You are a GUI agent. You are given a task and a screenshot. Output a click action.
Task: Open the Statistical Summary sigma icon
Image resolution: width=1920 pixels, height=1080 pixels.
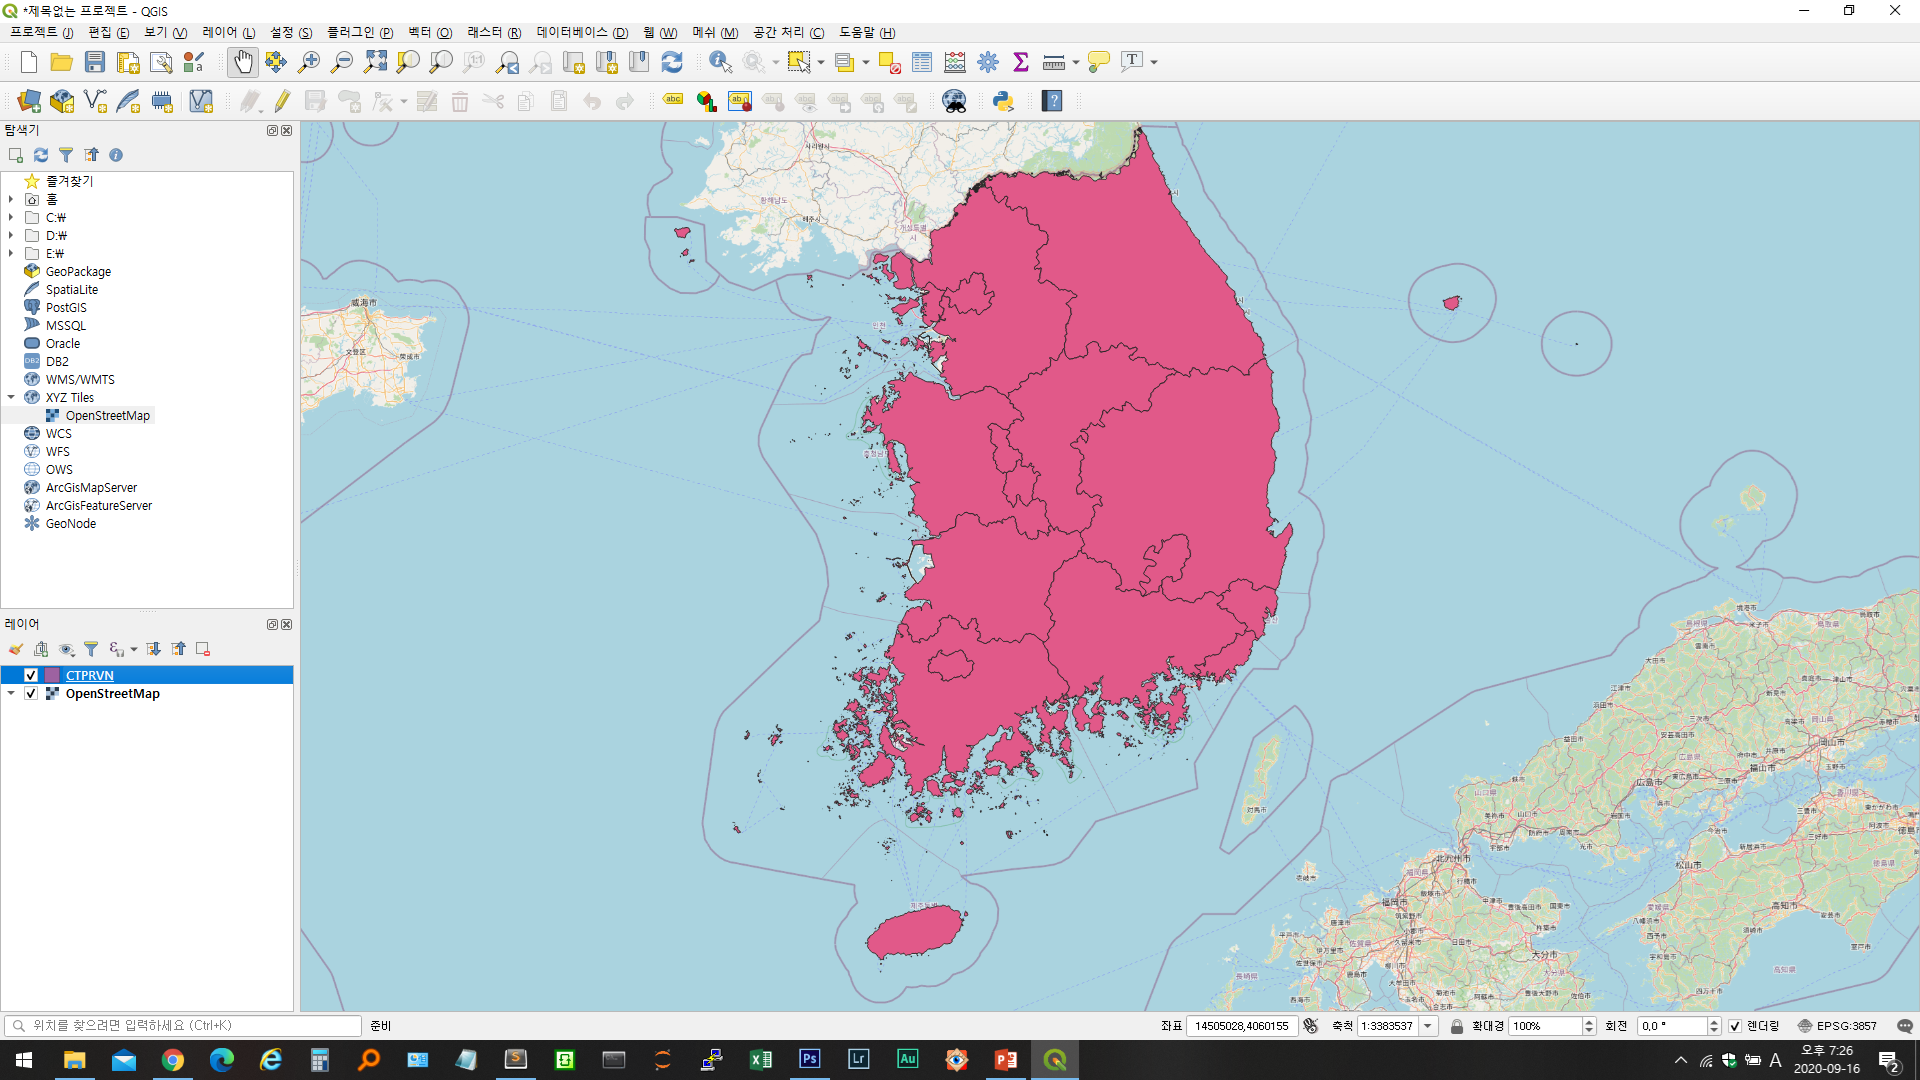(x=1021, y=62)
